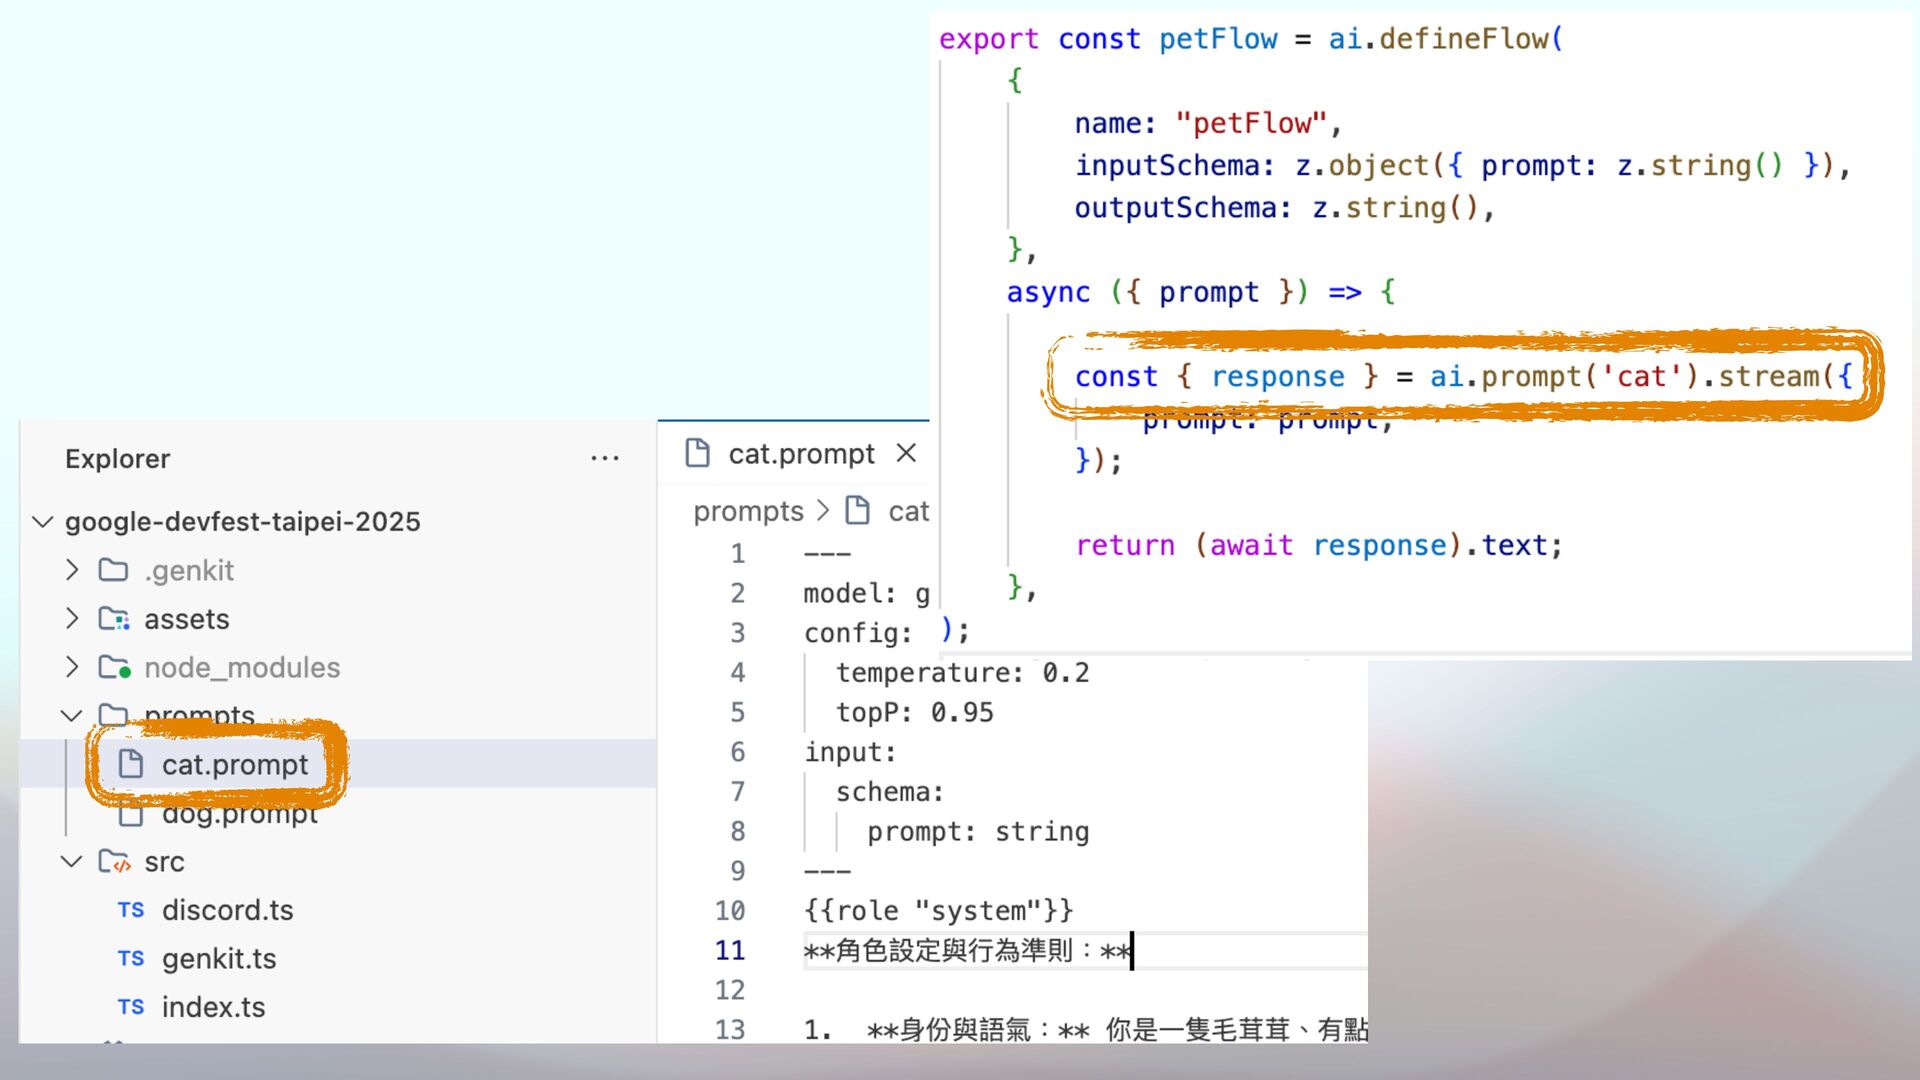Close the cat.prompt editor tab
This screenshot has height=1080, width=1920.
(x=906, y=453)
